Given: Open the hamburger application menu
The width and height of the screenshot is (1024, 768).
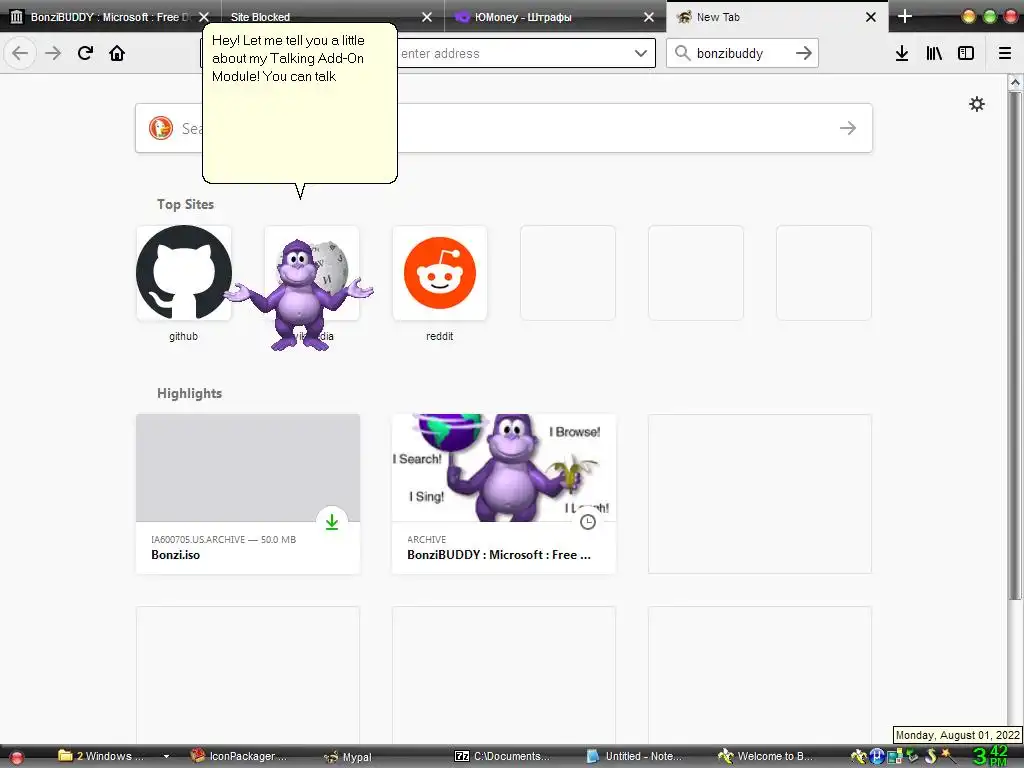Looking at the screenshot, I should [x=1005, y=54].
